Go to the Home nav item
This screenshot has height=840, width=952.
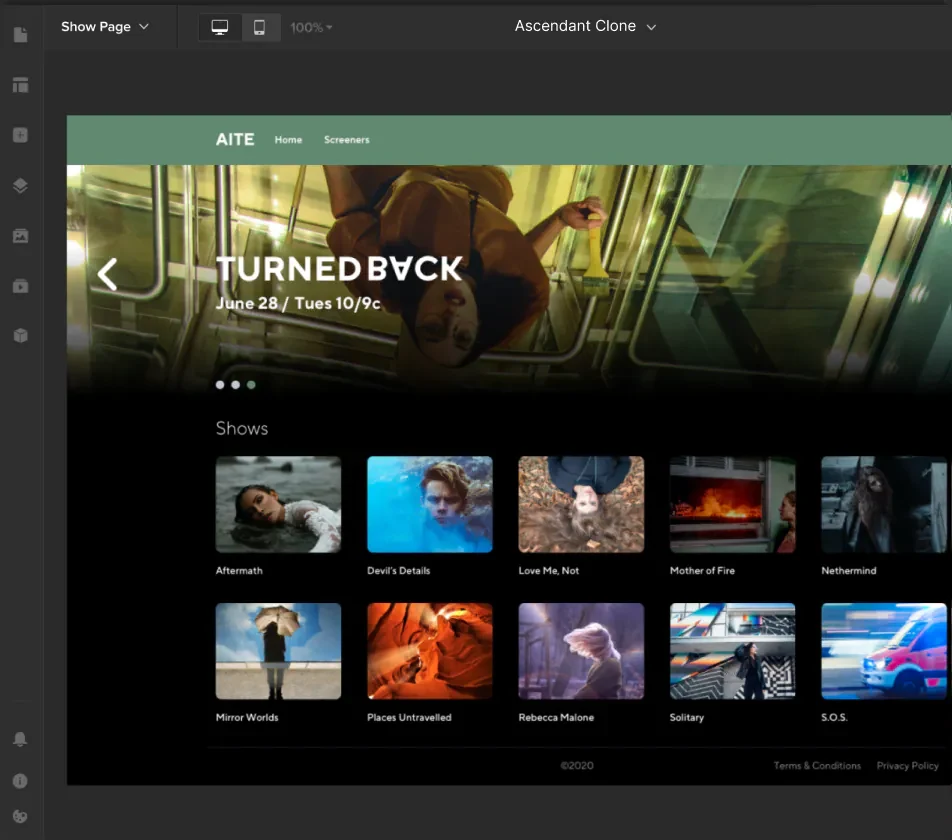pyautogui.click(x=288, y=140)
